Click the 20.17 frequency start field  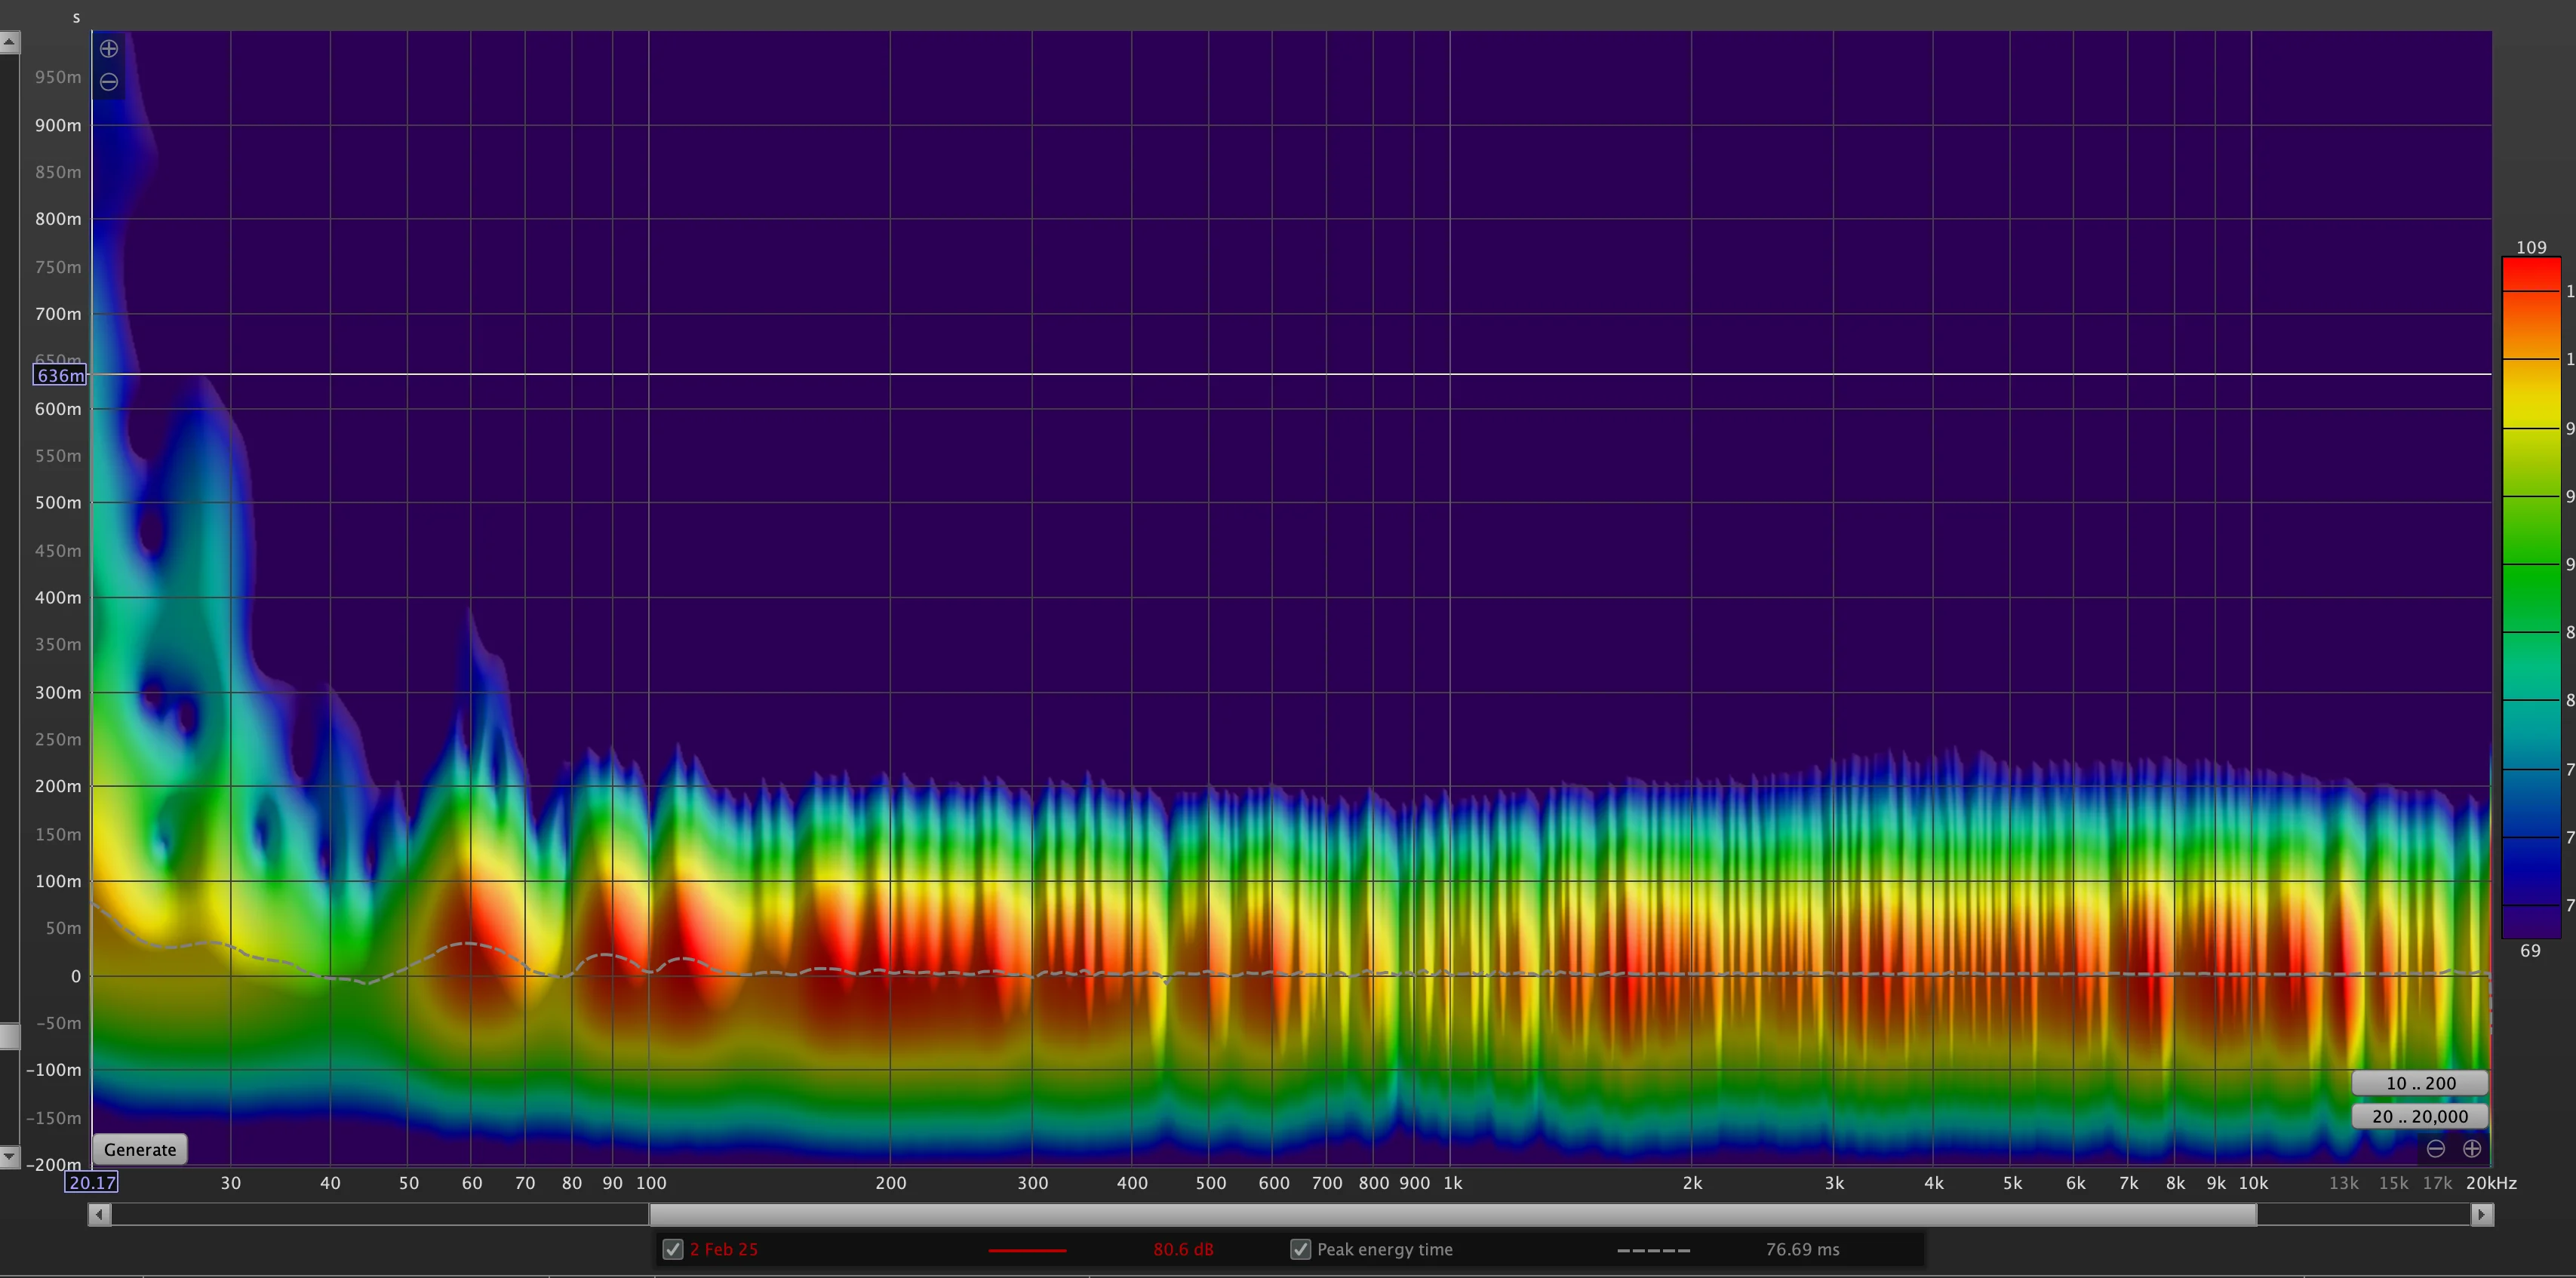[92, 1182]
